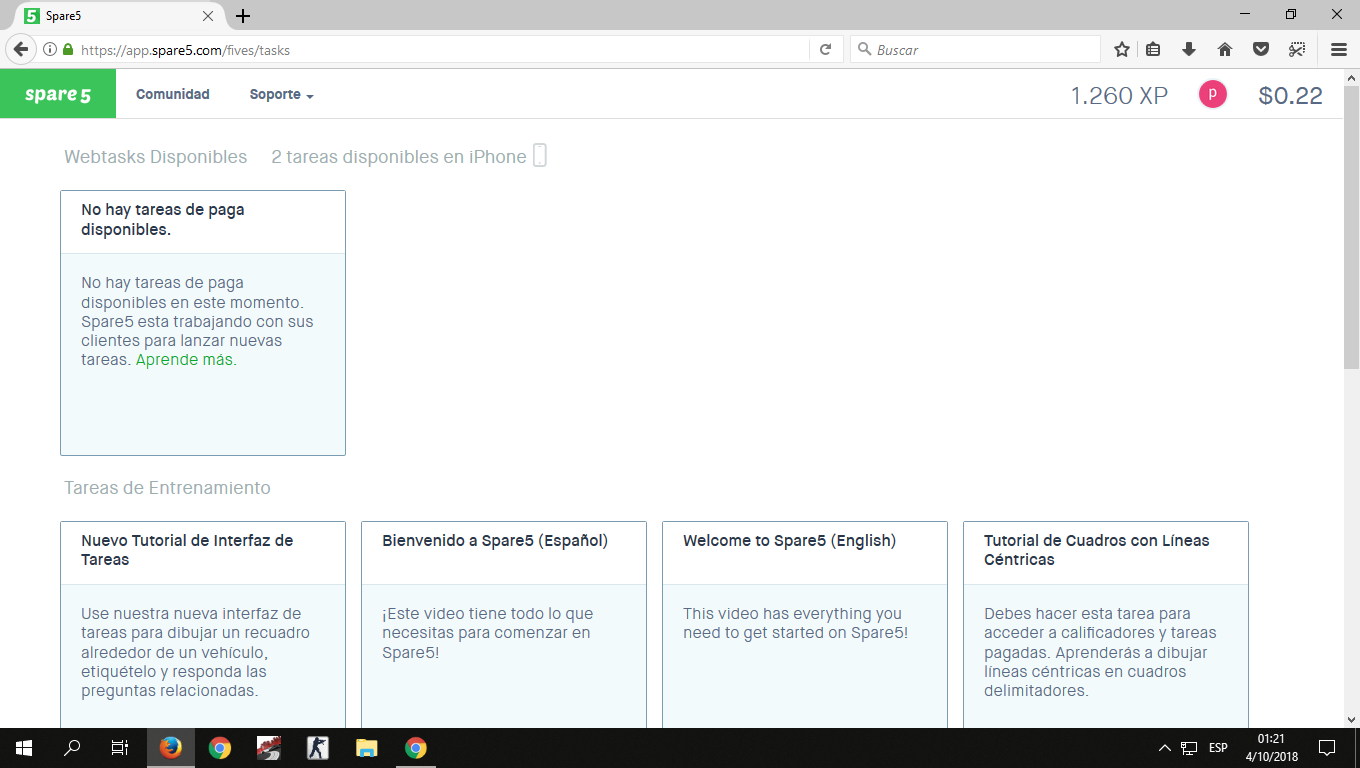Select the Spare5 browser tab

point(120,16)
